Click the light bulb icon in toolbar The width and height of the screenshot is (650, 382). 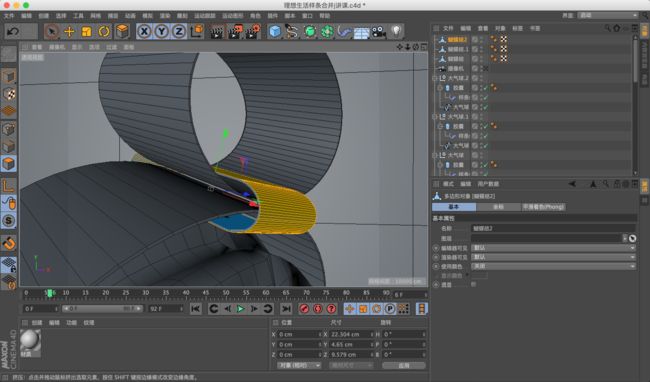coord(396,31)
